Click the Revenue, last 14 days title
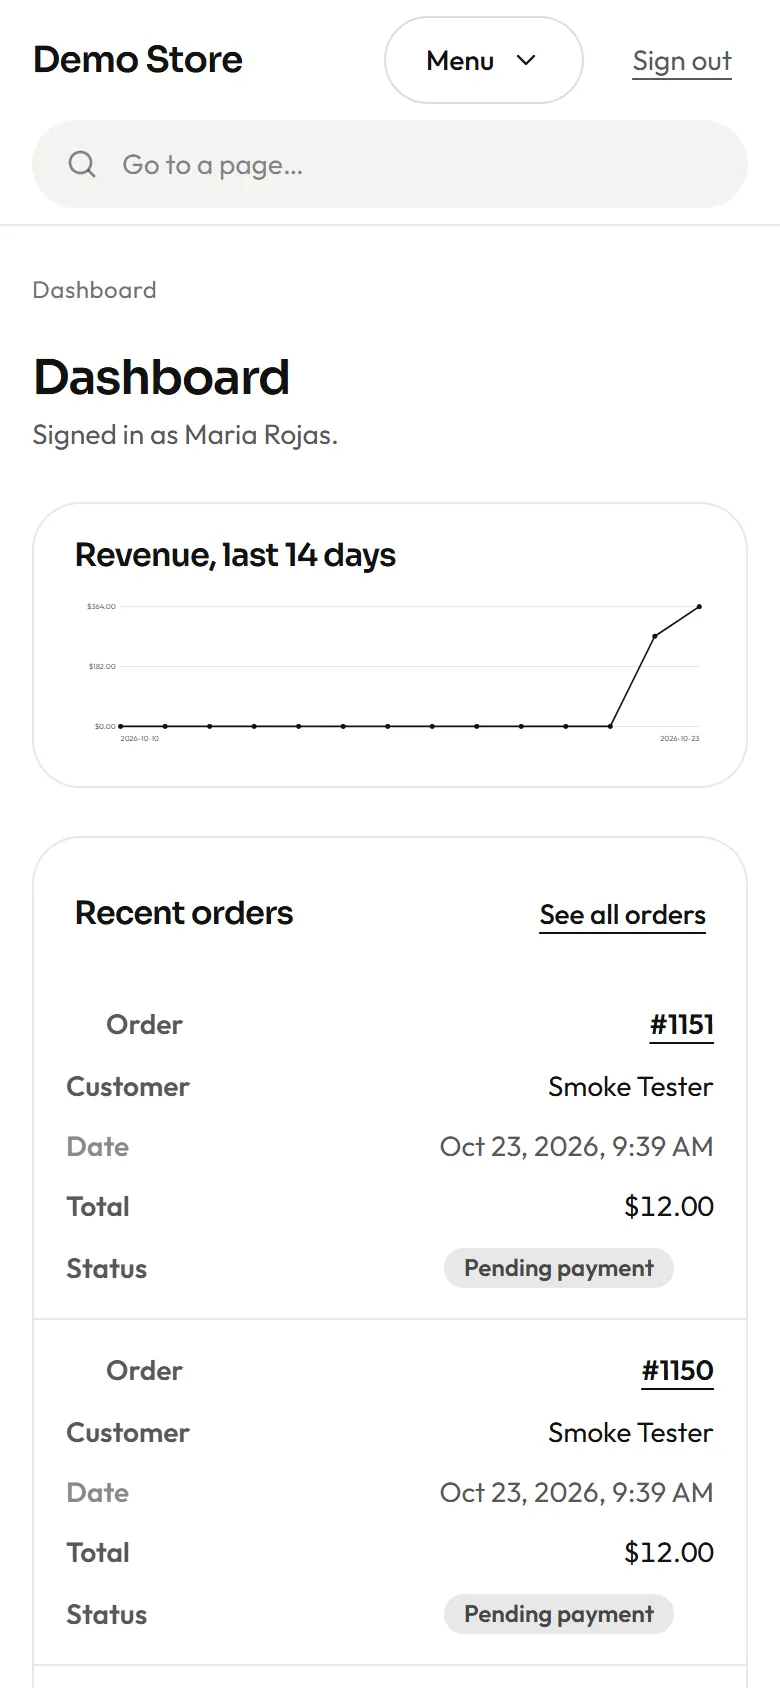Screen dimensions: 780x1688 (x=235, y=555)
